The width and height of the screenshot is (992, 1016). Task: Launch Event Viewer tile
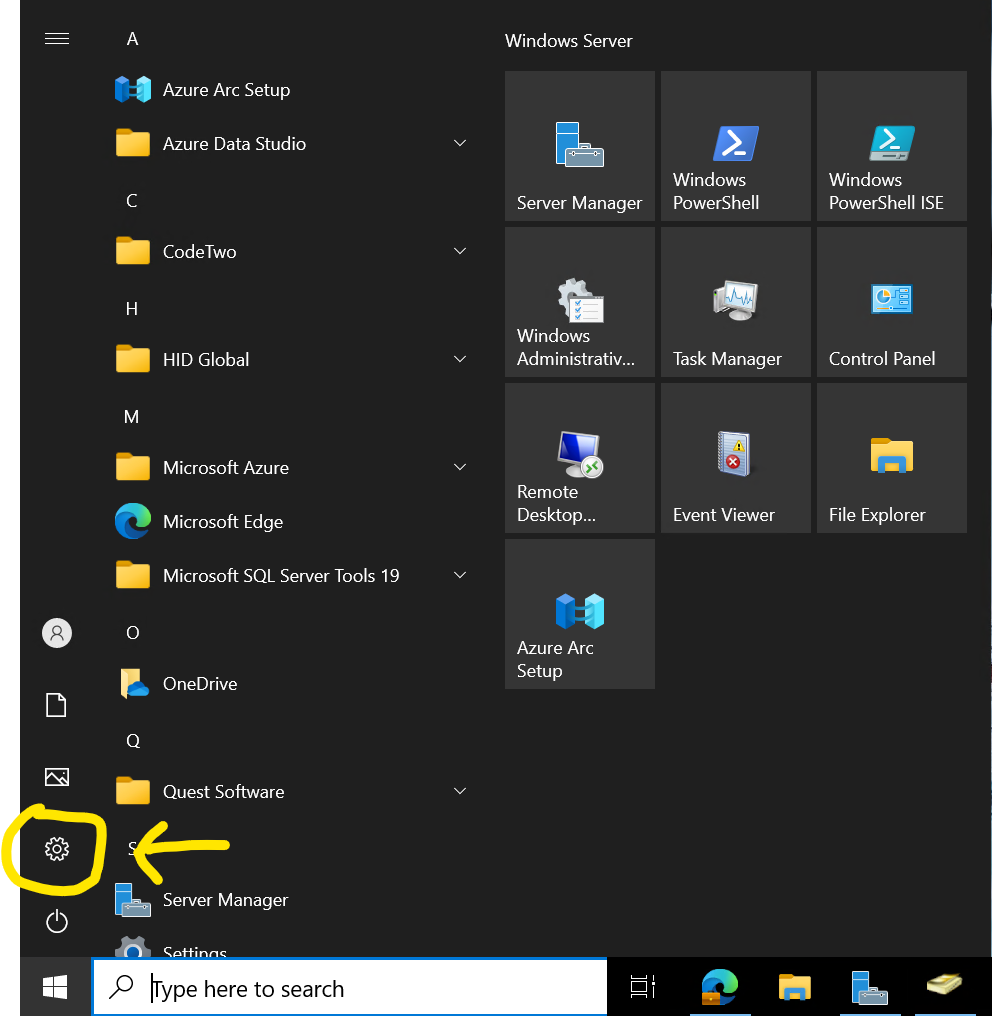(x=736, y=458)
